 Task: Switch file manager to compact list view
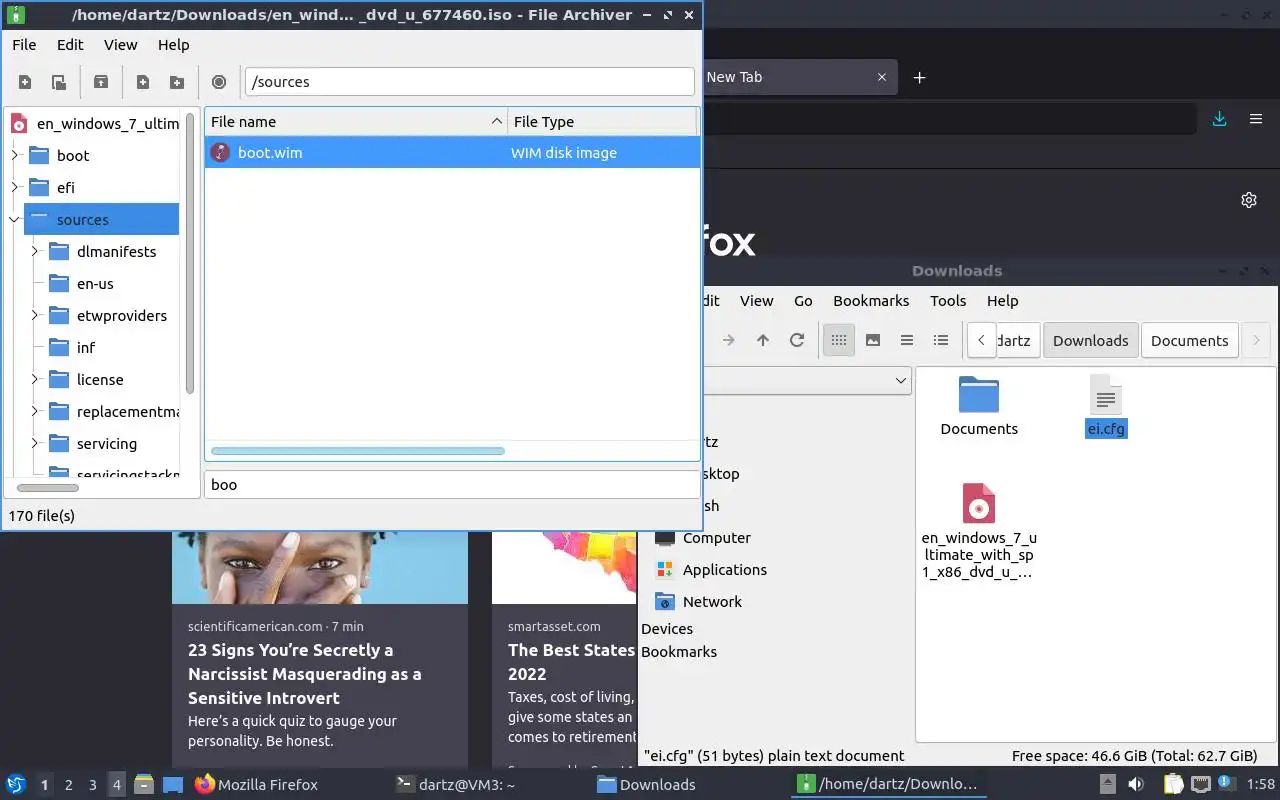point(907,340)
